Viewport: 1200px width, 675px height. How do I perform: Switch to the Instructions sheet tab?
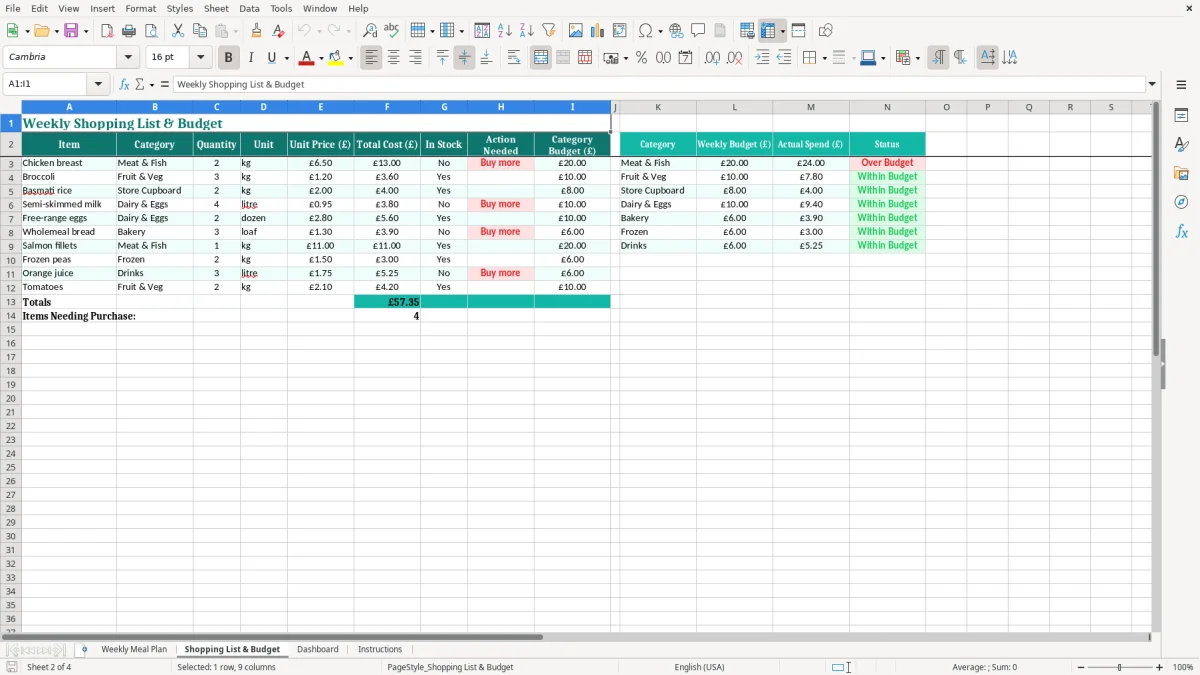[380, 649]
